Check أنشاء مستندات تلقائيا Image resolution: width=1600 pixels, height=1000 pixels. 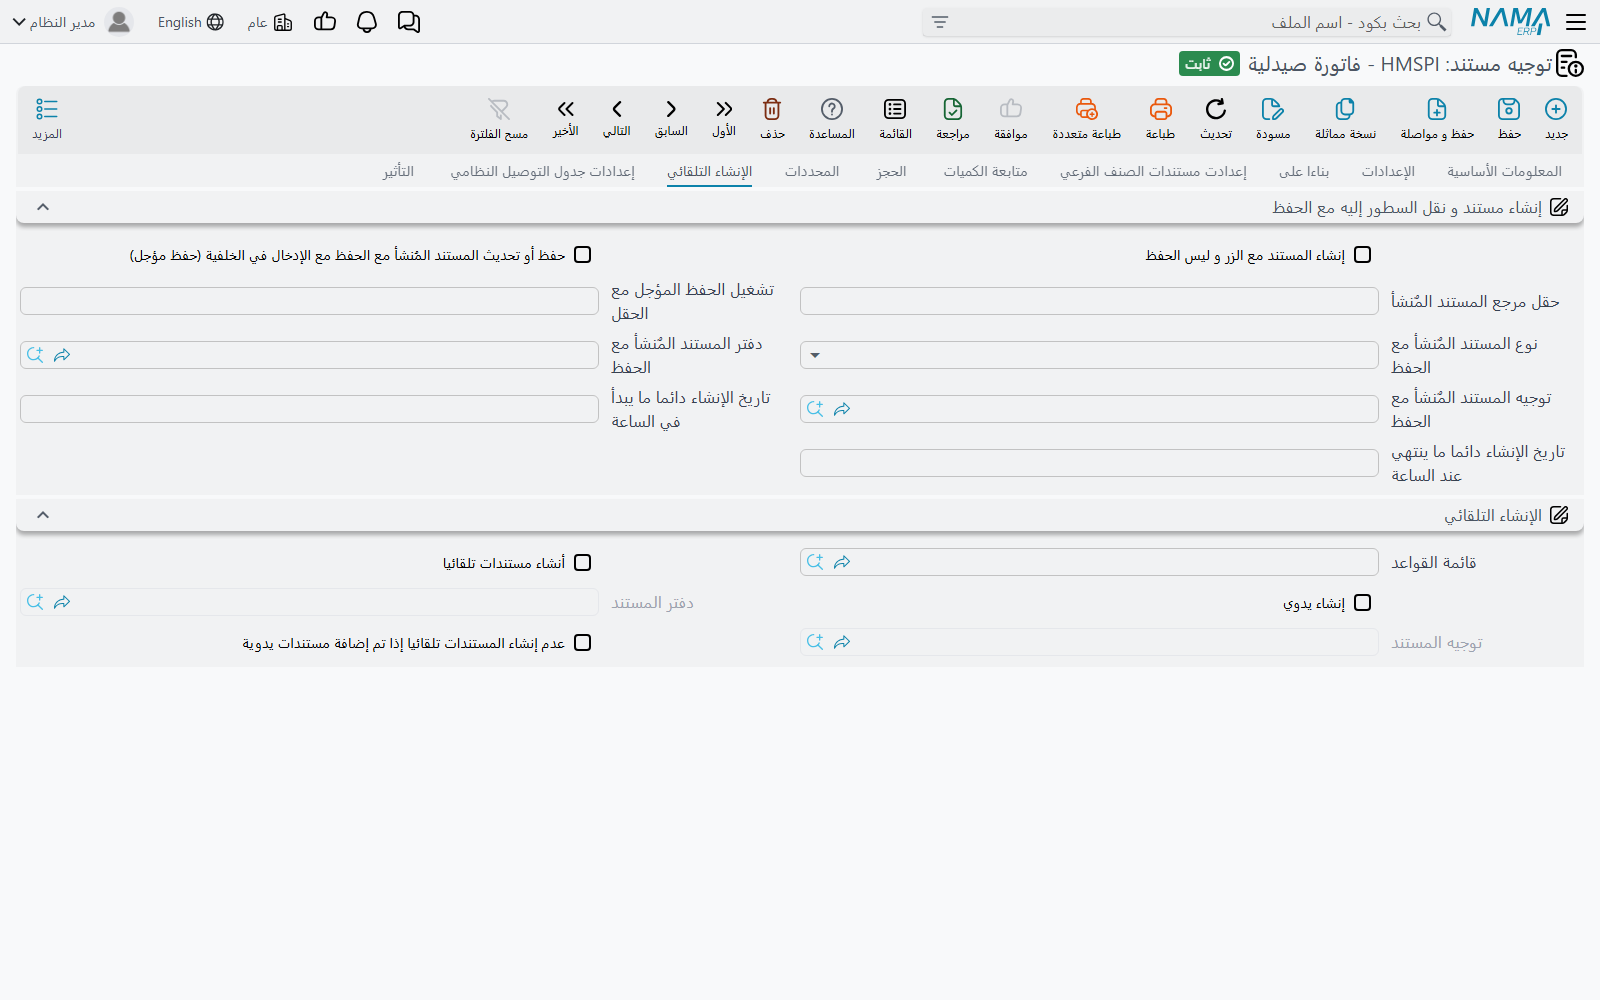point(583,563)
